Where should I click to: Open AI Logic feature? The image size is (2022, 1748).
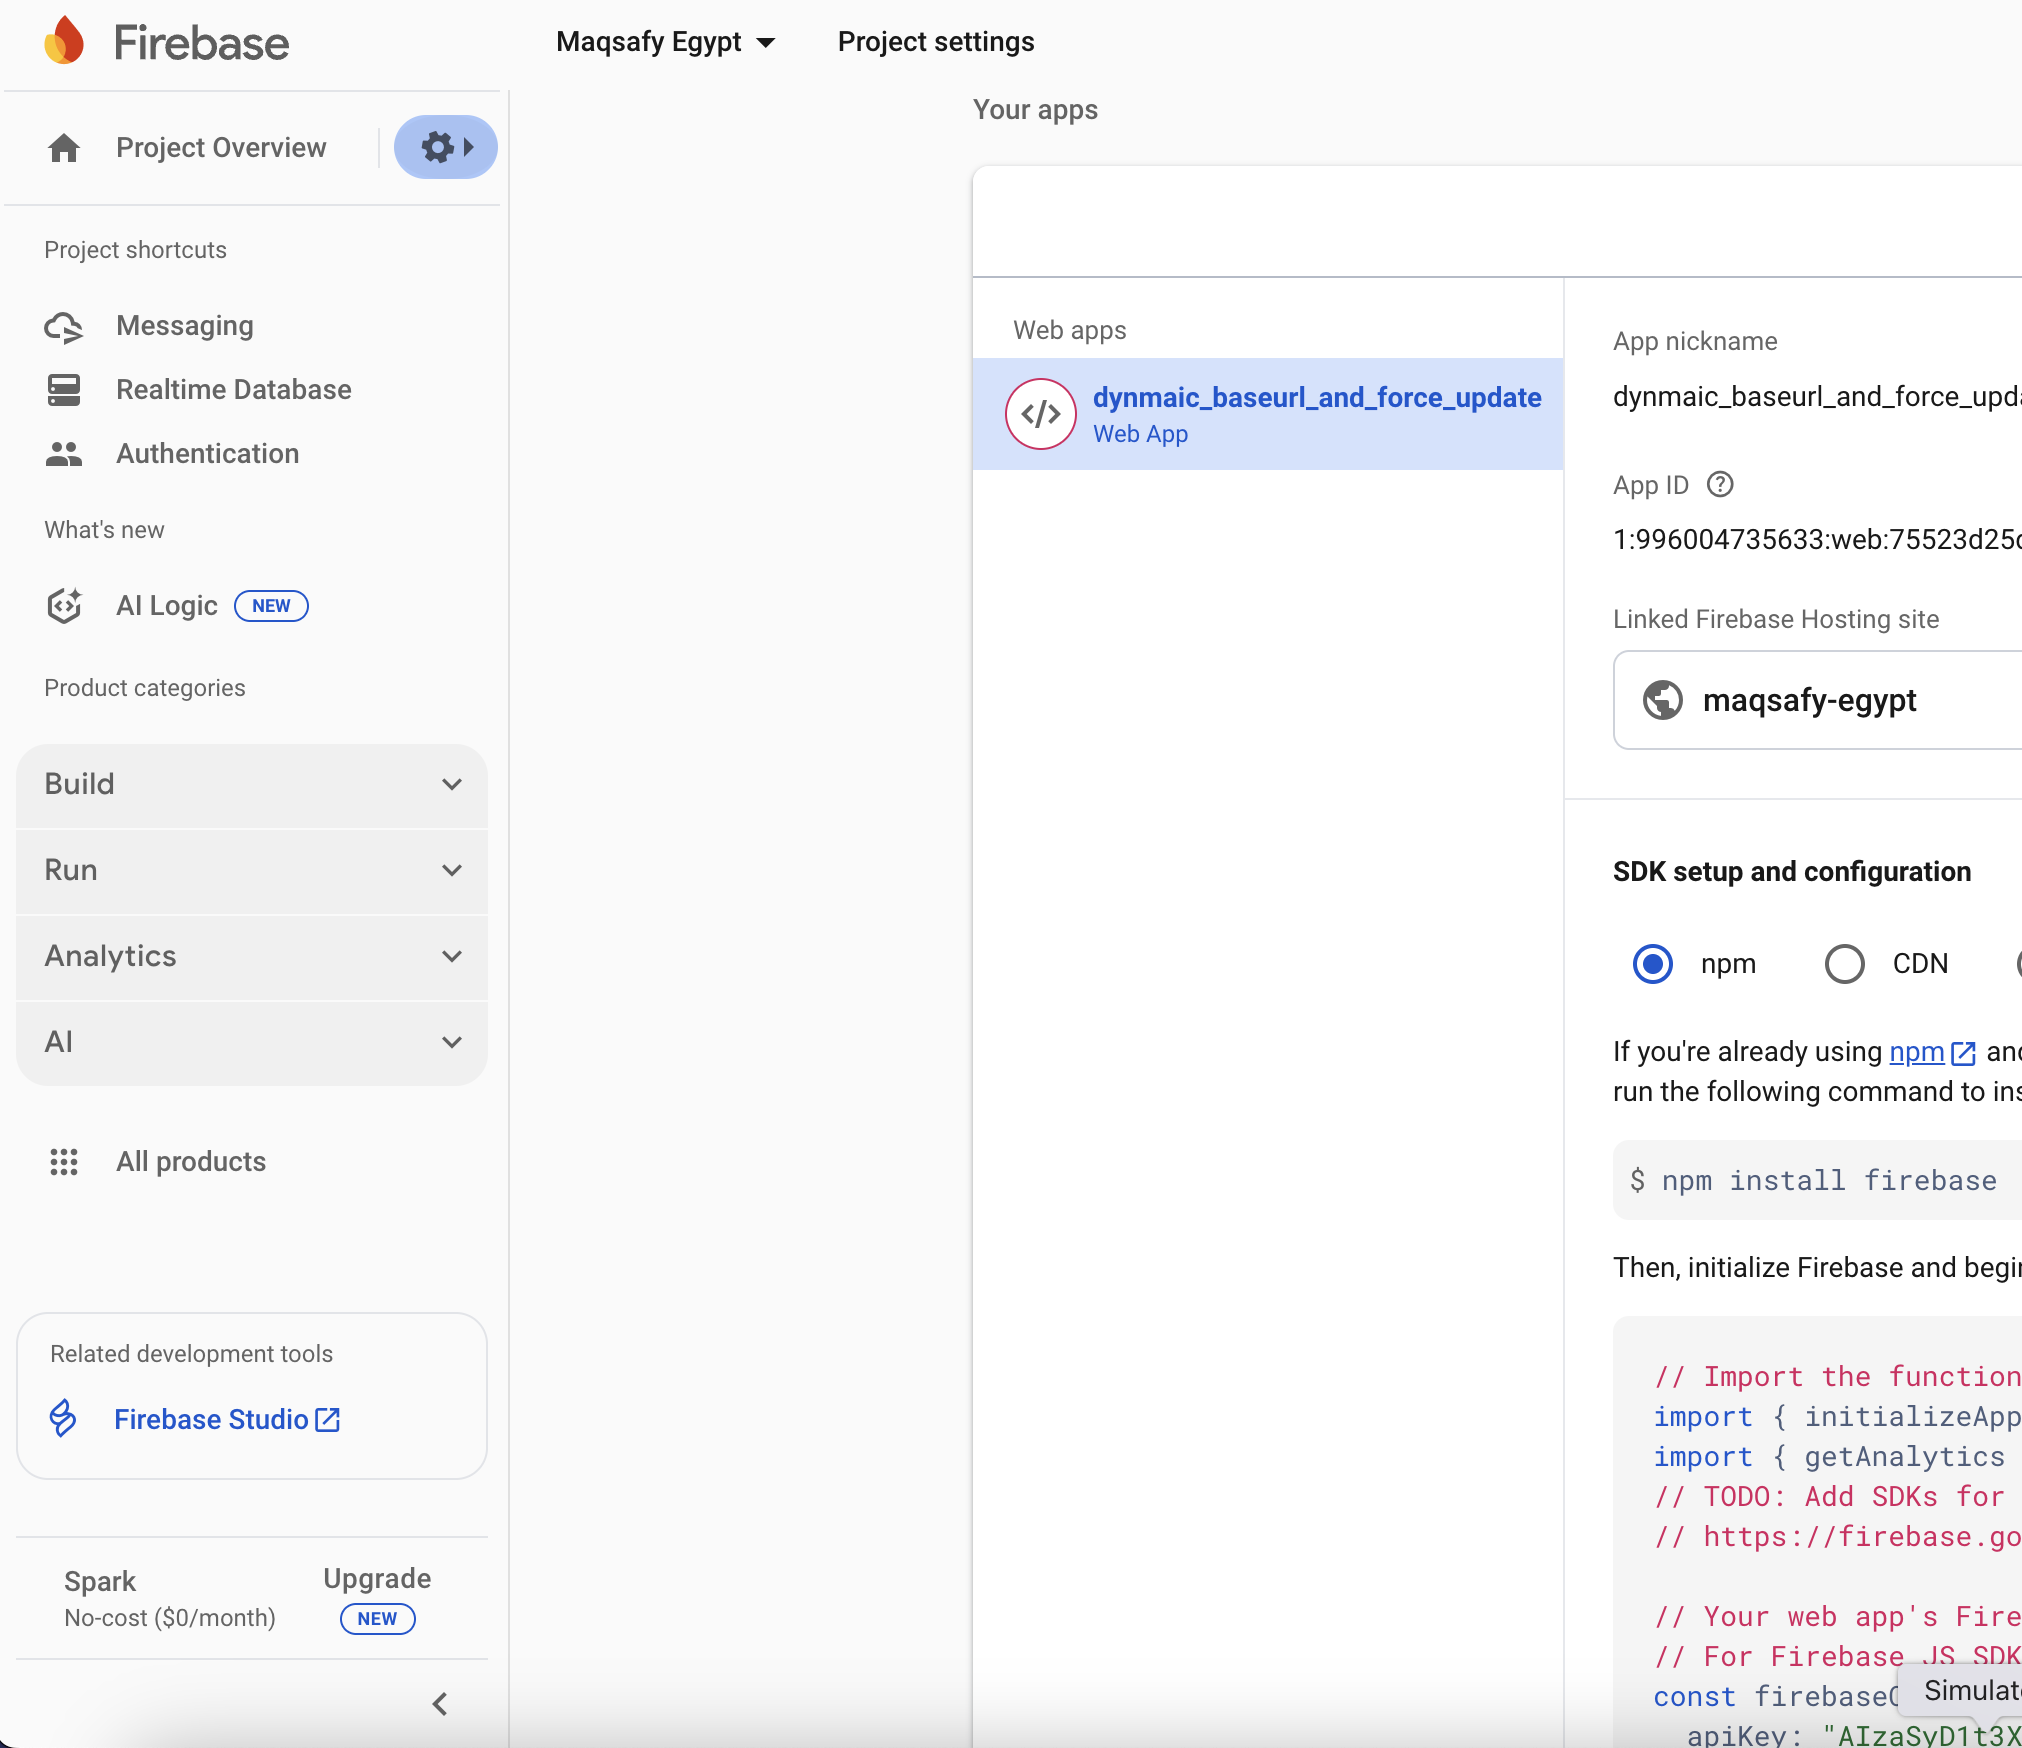167,606
